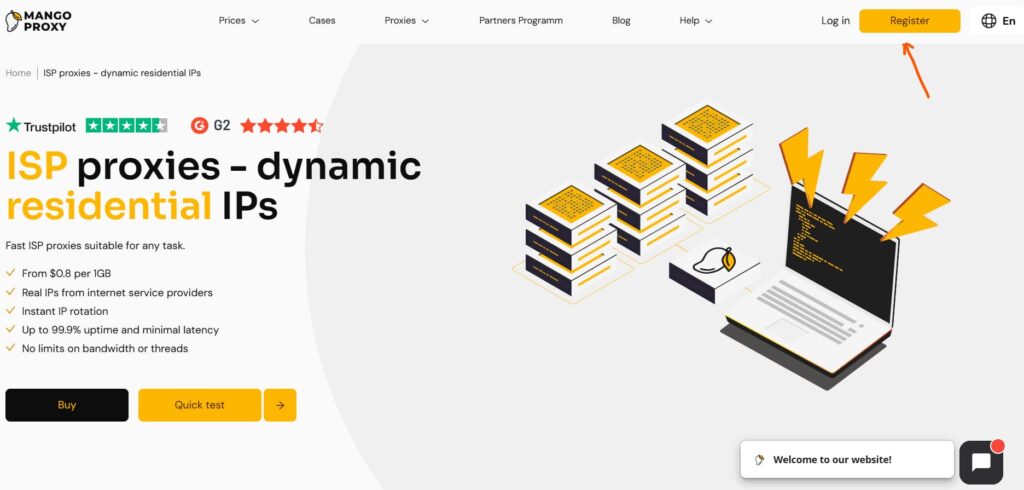The height and width of the screenshot is (490, 1024).
Task: Open the Cases menu item
Action: click(322, 21)
